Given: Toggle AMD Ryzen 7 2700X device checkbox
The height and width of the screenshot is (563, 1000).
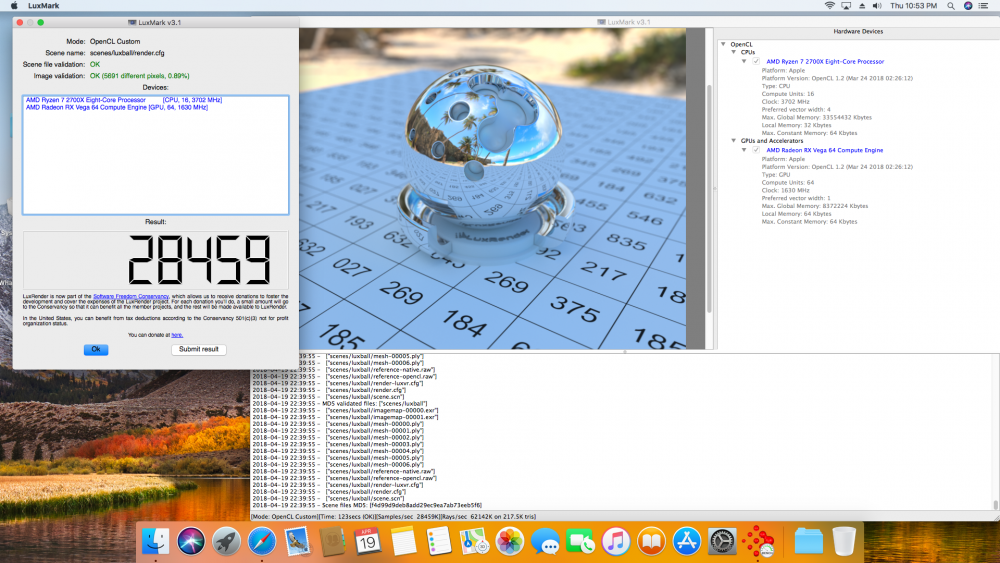Looking at the screenshot, I should coord(756,61).
